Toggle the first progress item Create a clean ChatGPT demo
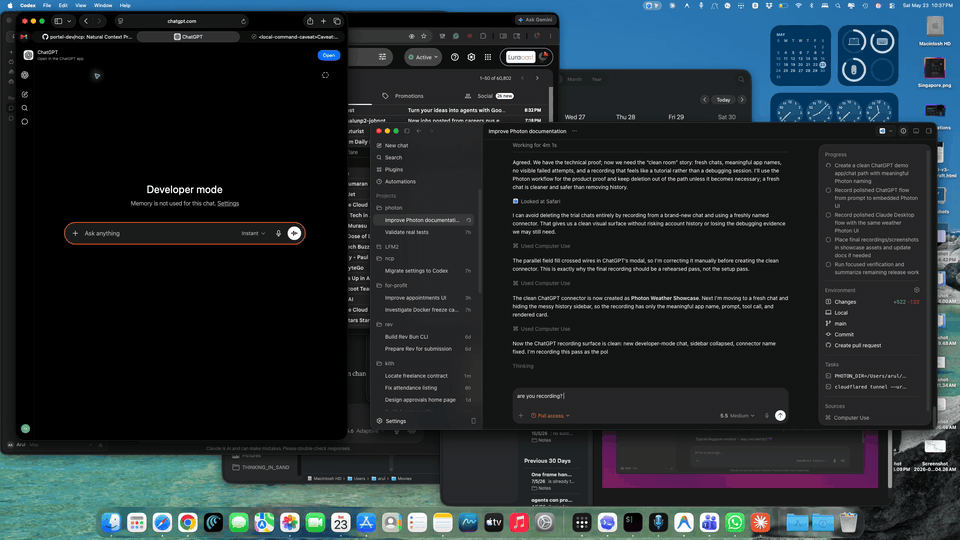Viewport: 960px width, 540px height. pos(828,165)
